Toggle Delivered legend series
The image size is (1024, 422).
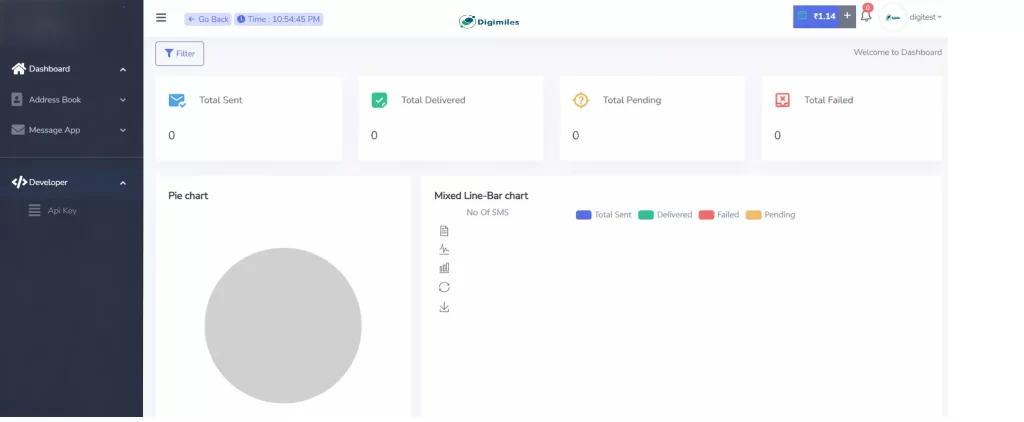(665, 215)
